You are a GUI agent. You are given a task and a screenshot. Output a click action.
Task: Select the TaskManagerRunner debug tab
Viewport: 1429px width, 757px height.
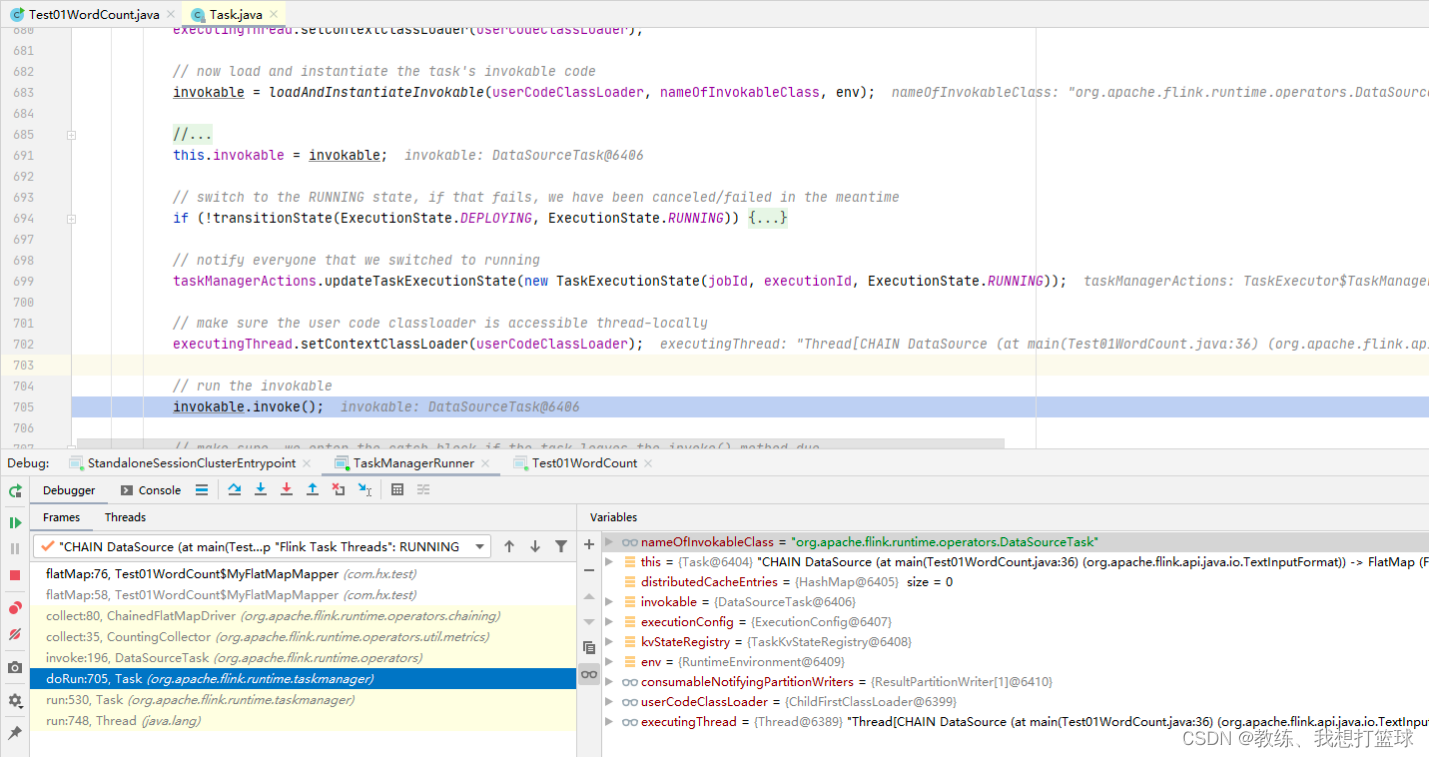click(413, 463)
